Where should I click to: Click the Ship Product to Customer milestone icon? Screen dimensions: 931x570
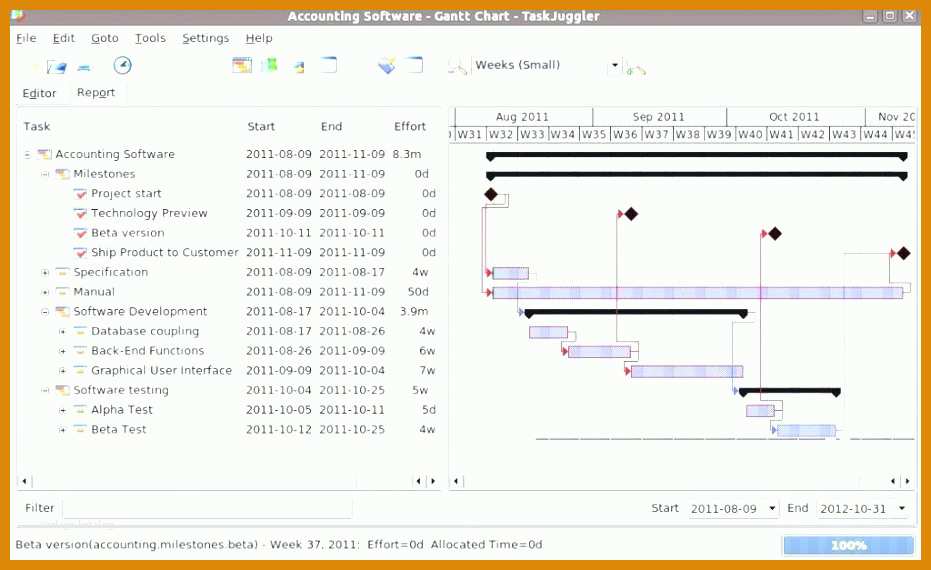coord(80,252)
